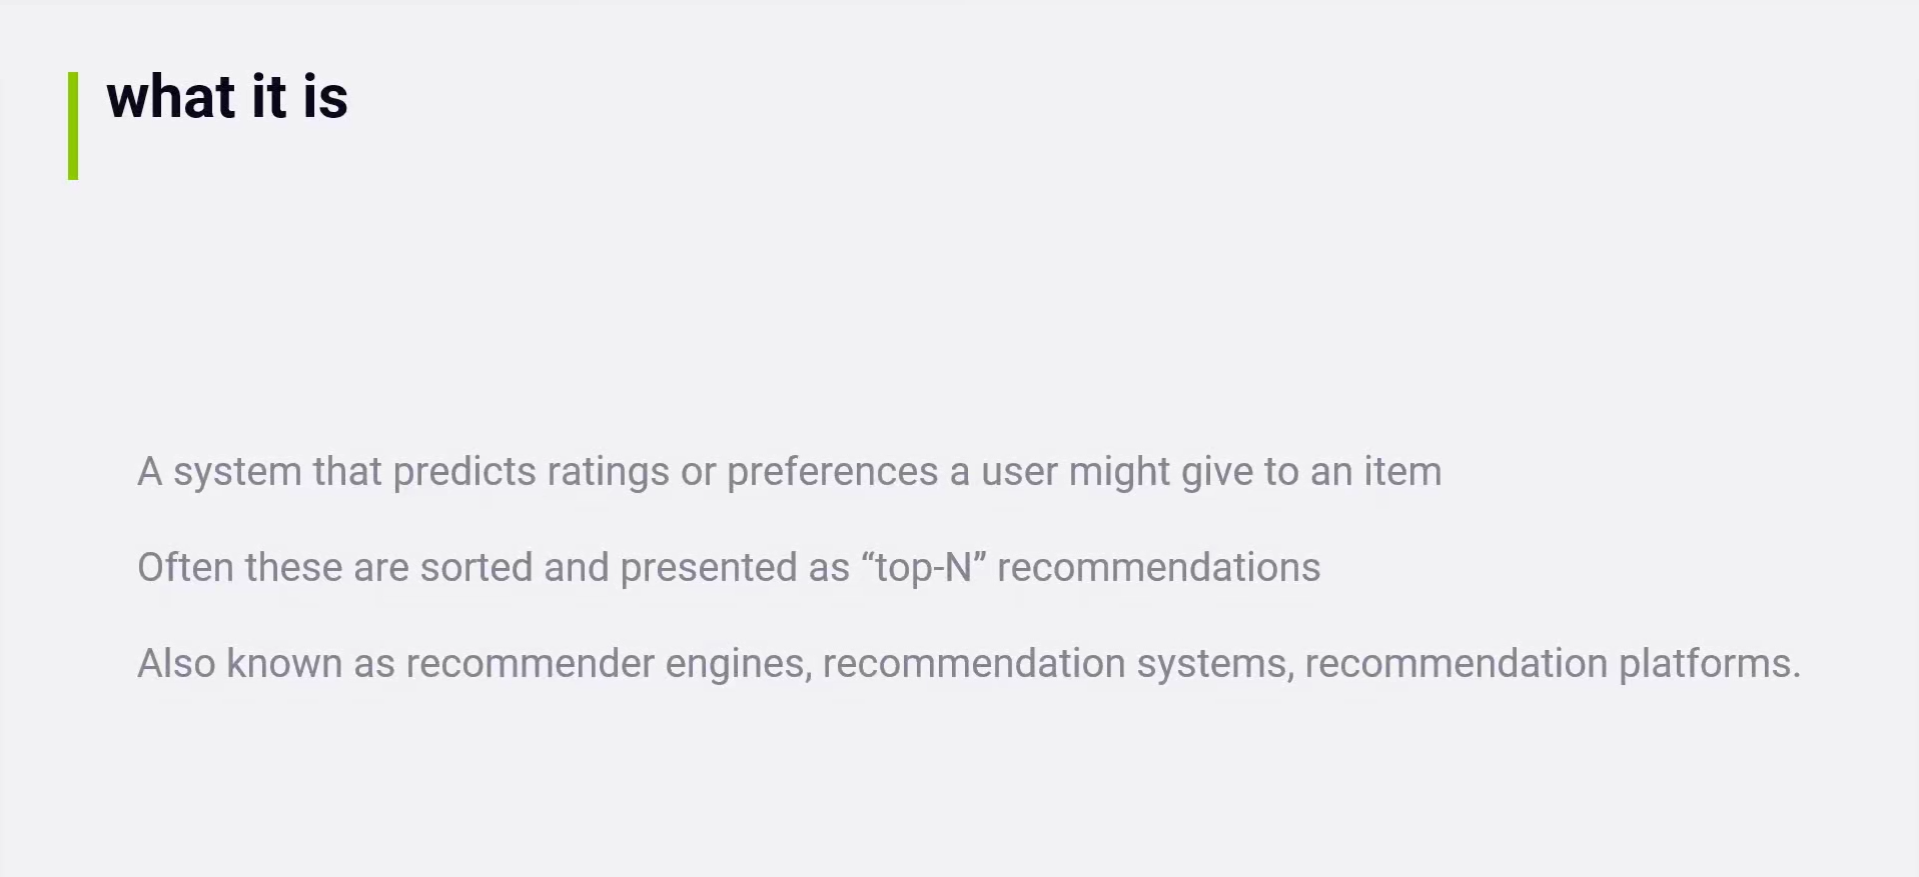The image size is (1919, 877).
Task: Click the word "engines" in the third line
Action: click(x=736, y=664)
